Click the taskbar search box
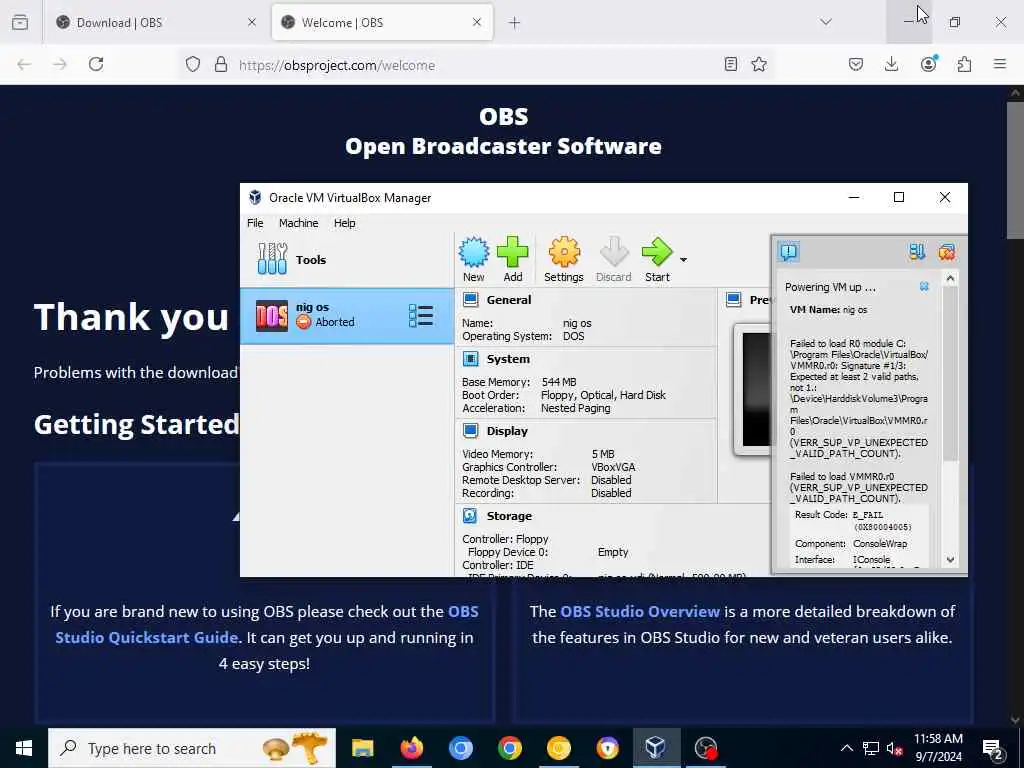 (192, 748)
